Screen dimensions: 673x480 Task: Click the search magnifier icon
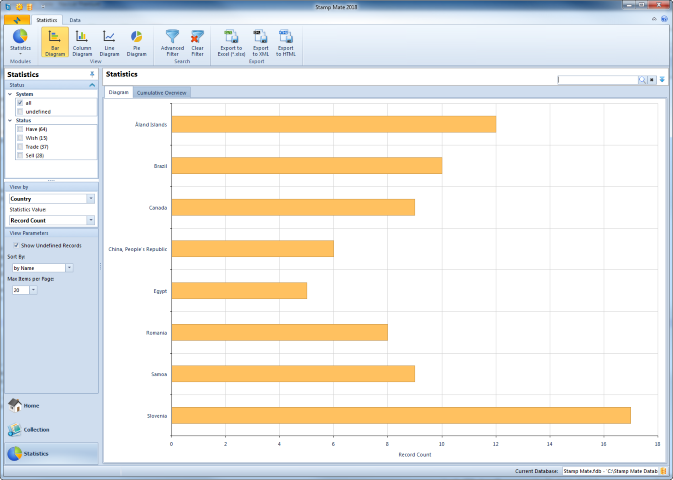coord(643,80)
